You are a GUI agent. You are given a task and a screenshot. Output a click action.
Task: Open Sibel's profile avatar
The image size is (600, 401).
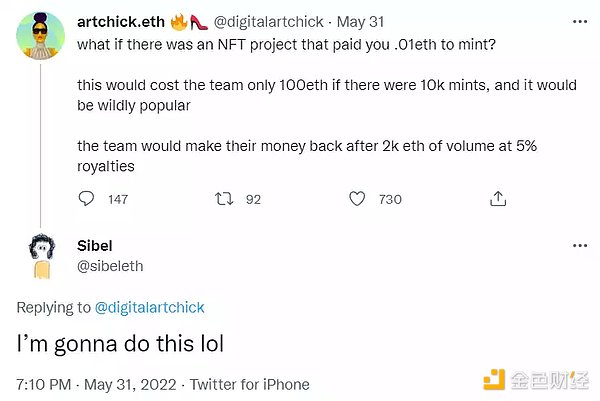[41, 256]
